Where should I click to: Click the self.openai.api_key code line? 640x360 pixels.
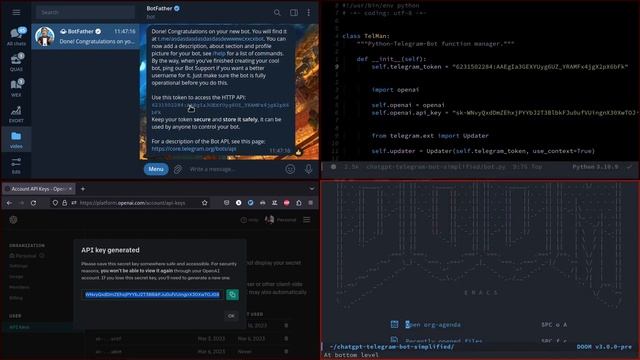[x=504, y=112]
